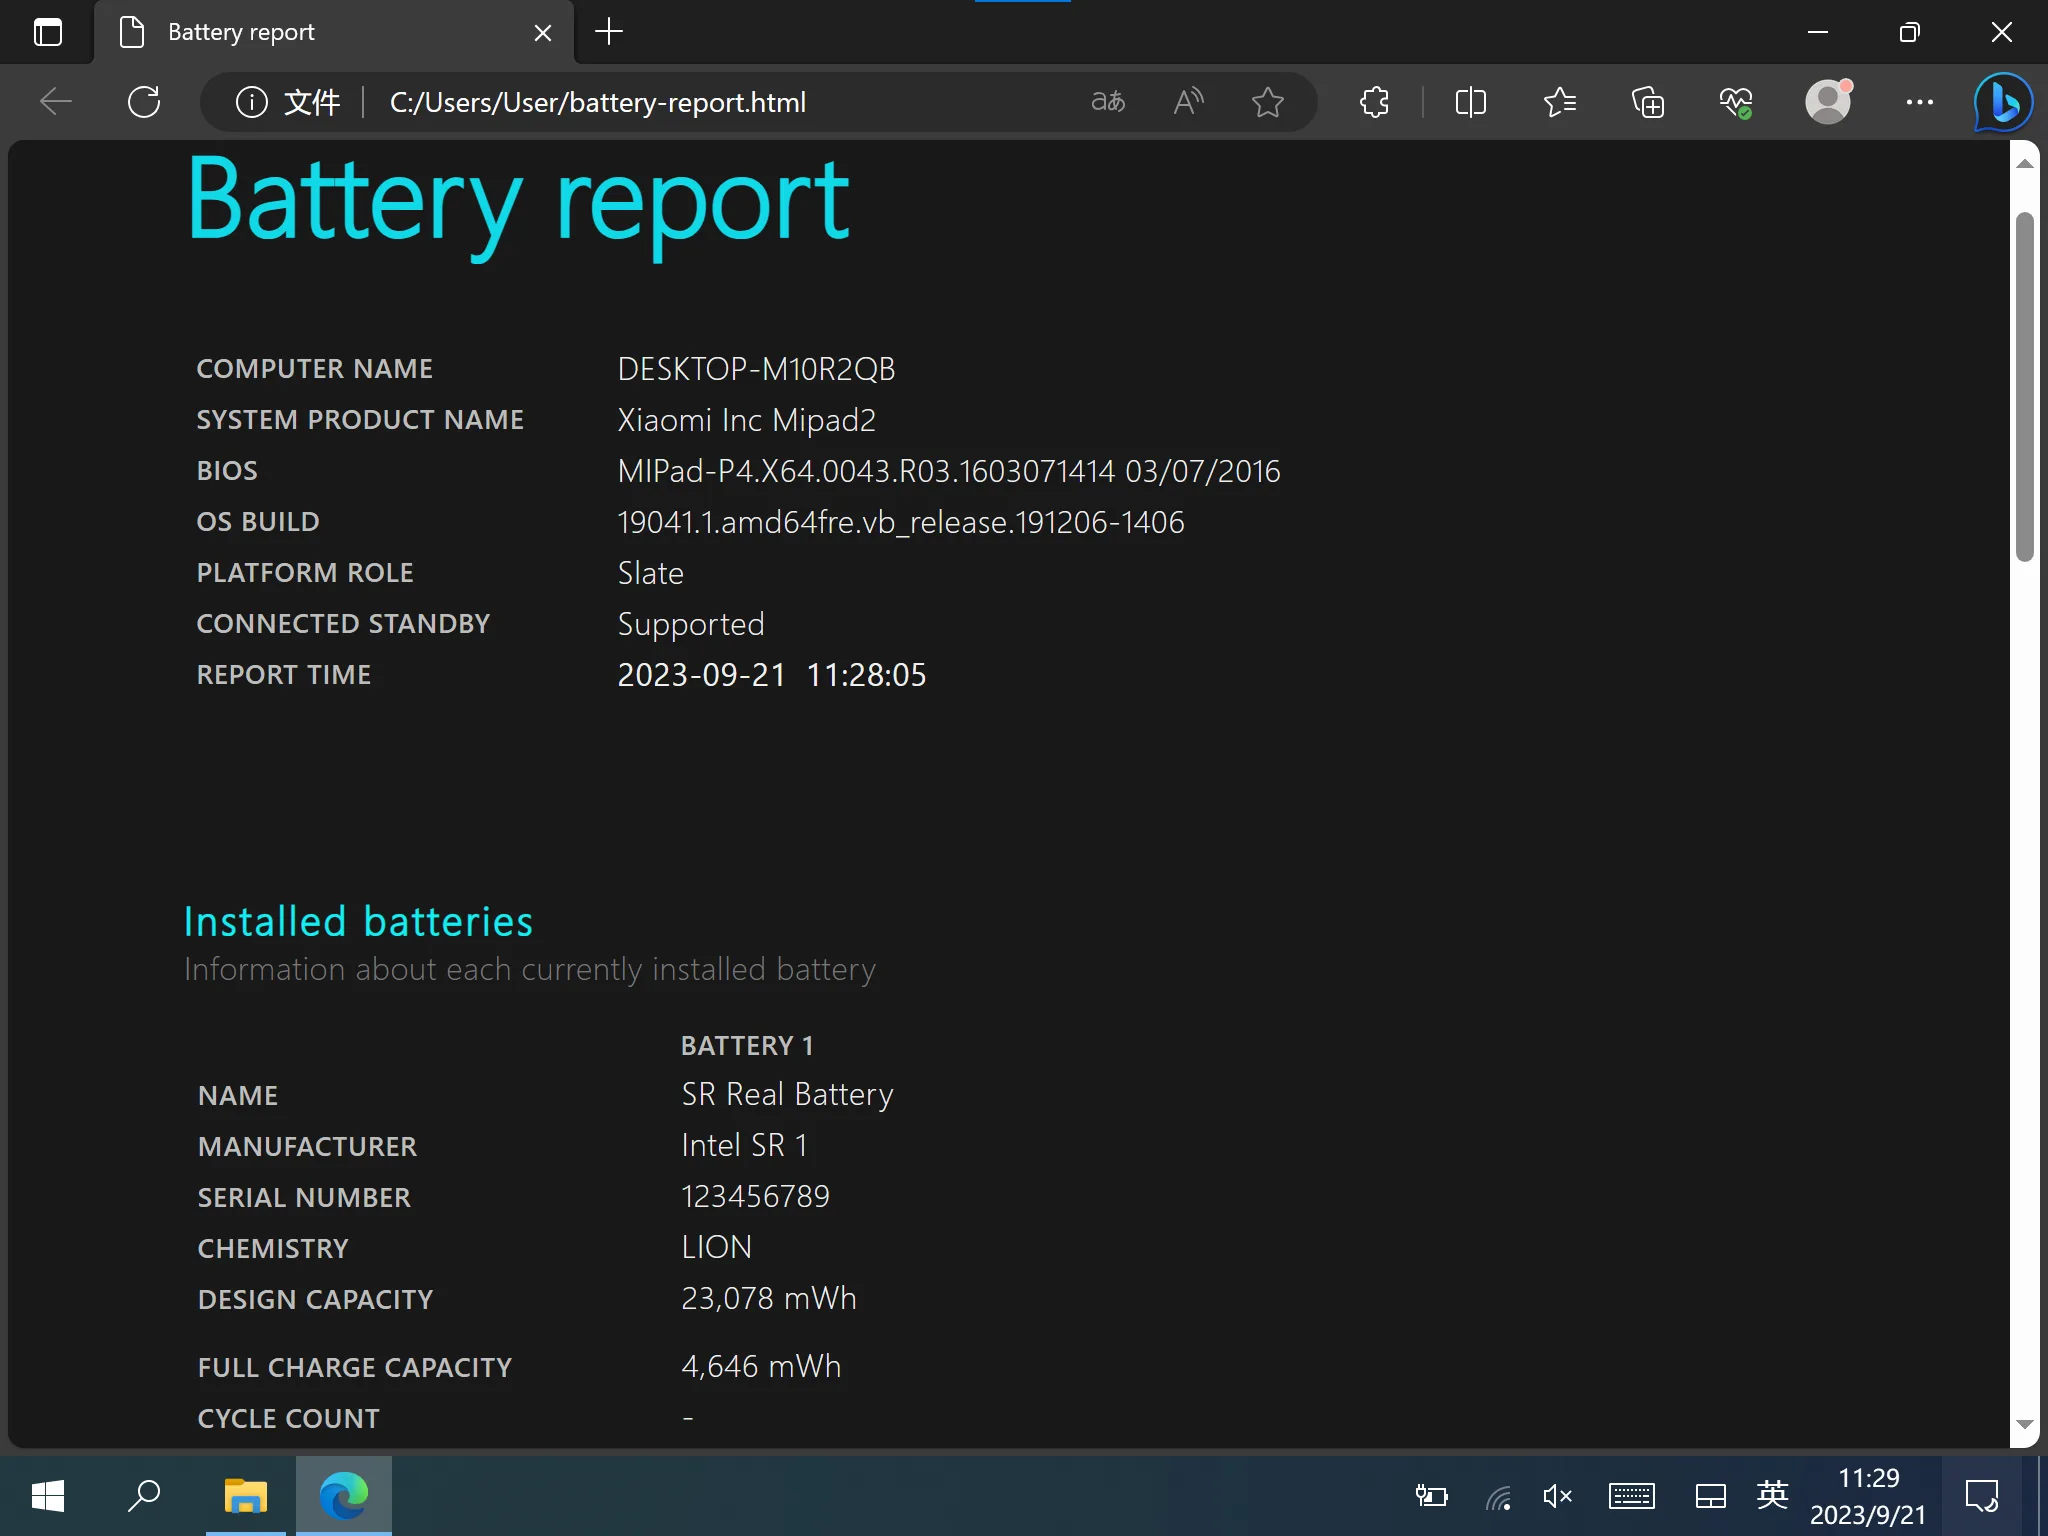This screenshot has height=1536, width=2048.
Task: Check battery status in system tray
Action: click(1431, 1496)
